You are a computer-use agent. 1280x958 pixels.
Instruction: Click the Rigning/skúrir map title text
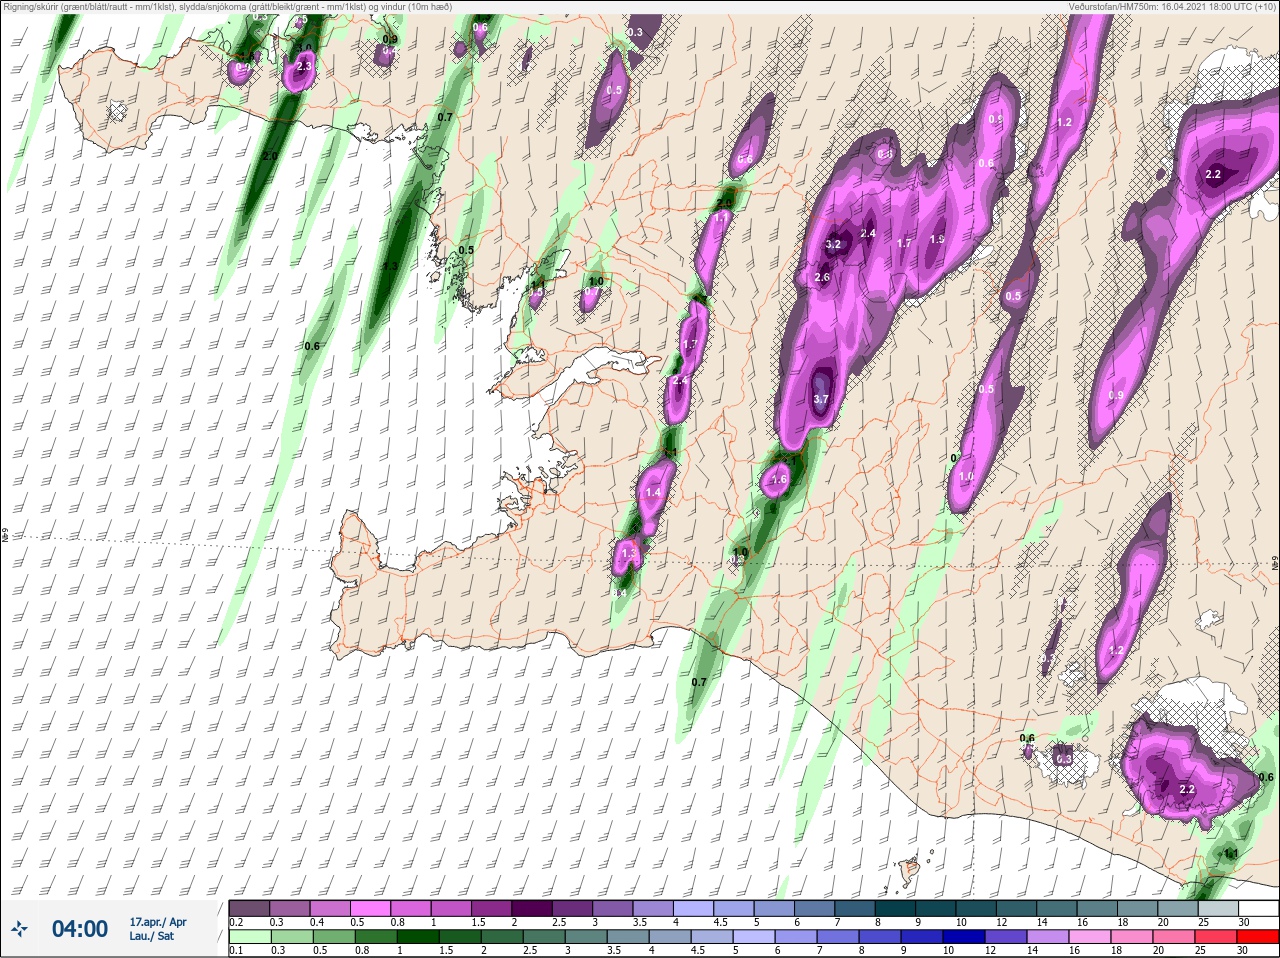pyautogui.click(x=228, y=7)
